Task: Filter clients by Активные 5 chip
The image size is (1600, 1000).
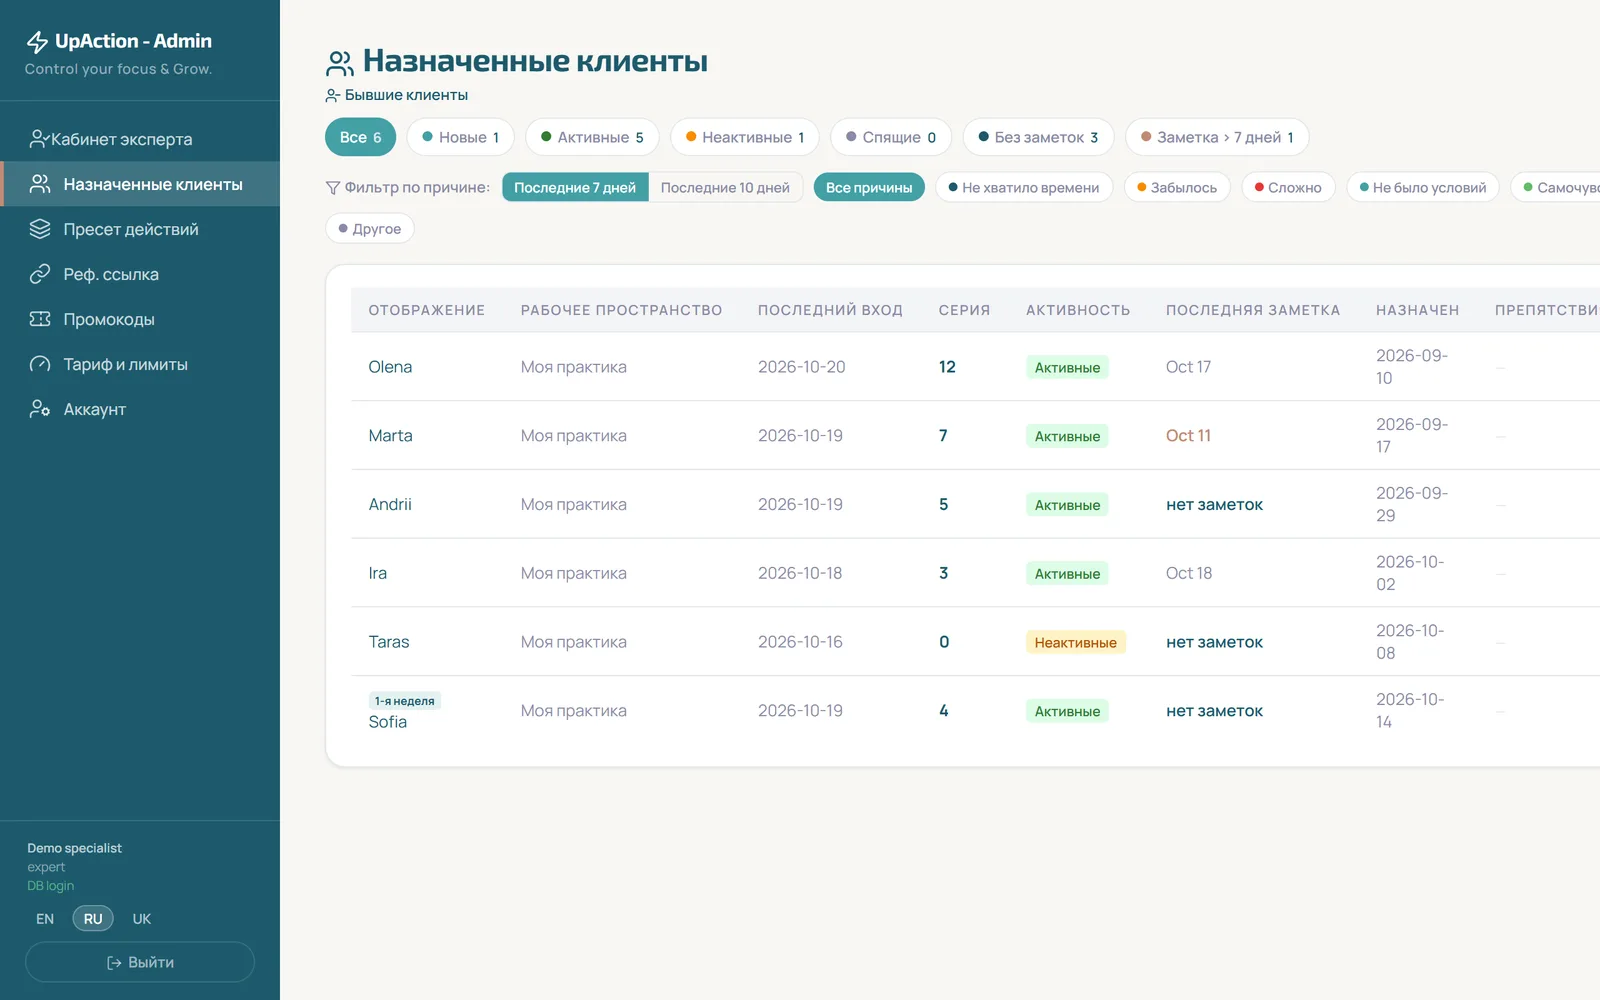Action: [592, 137]
